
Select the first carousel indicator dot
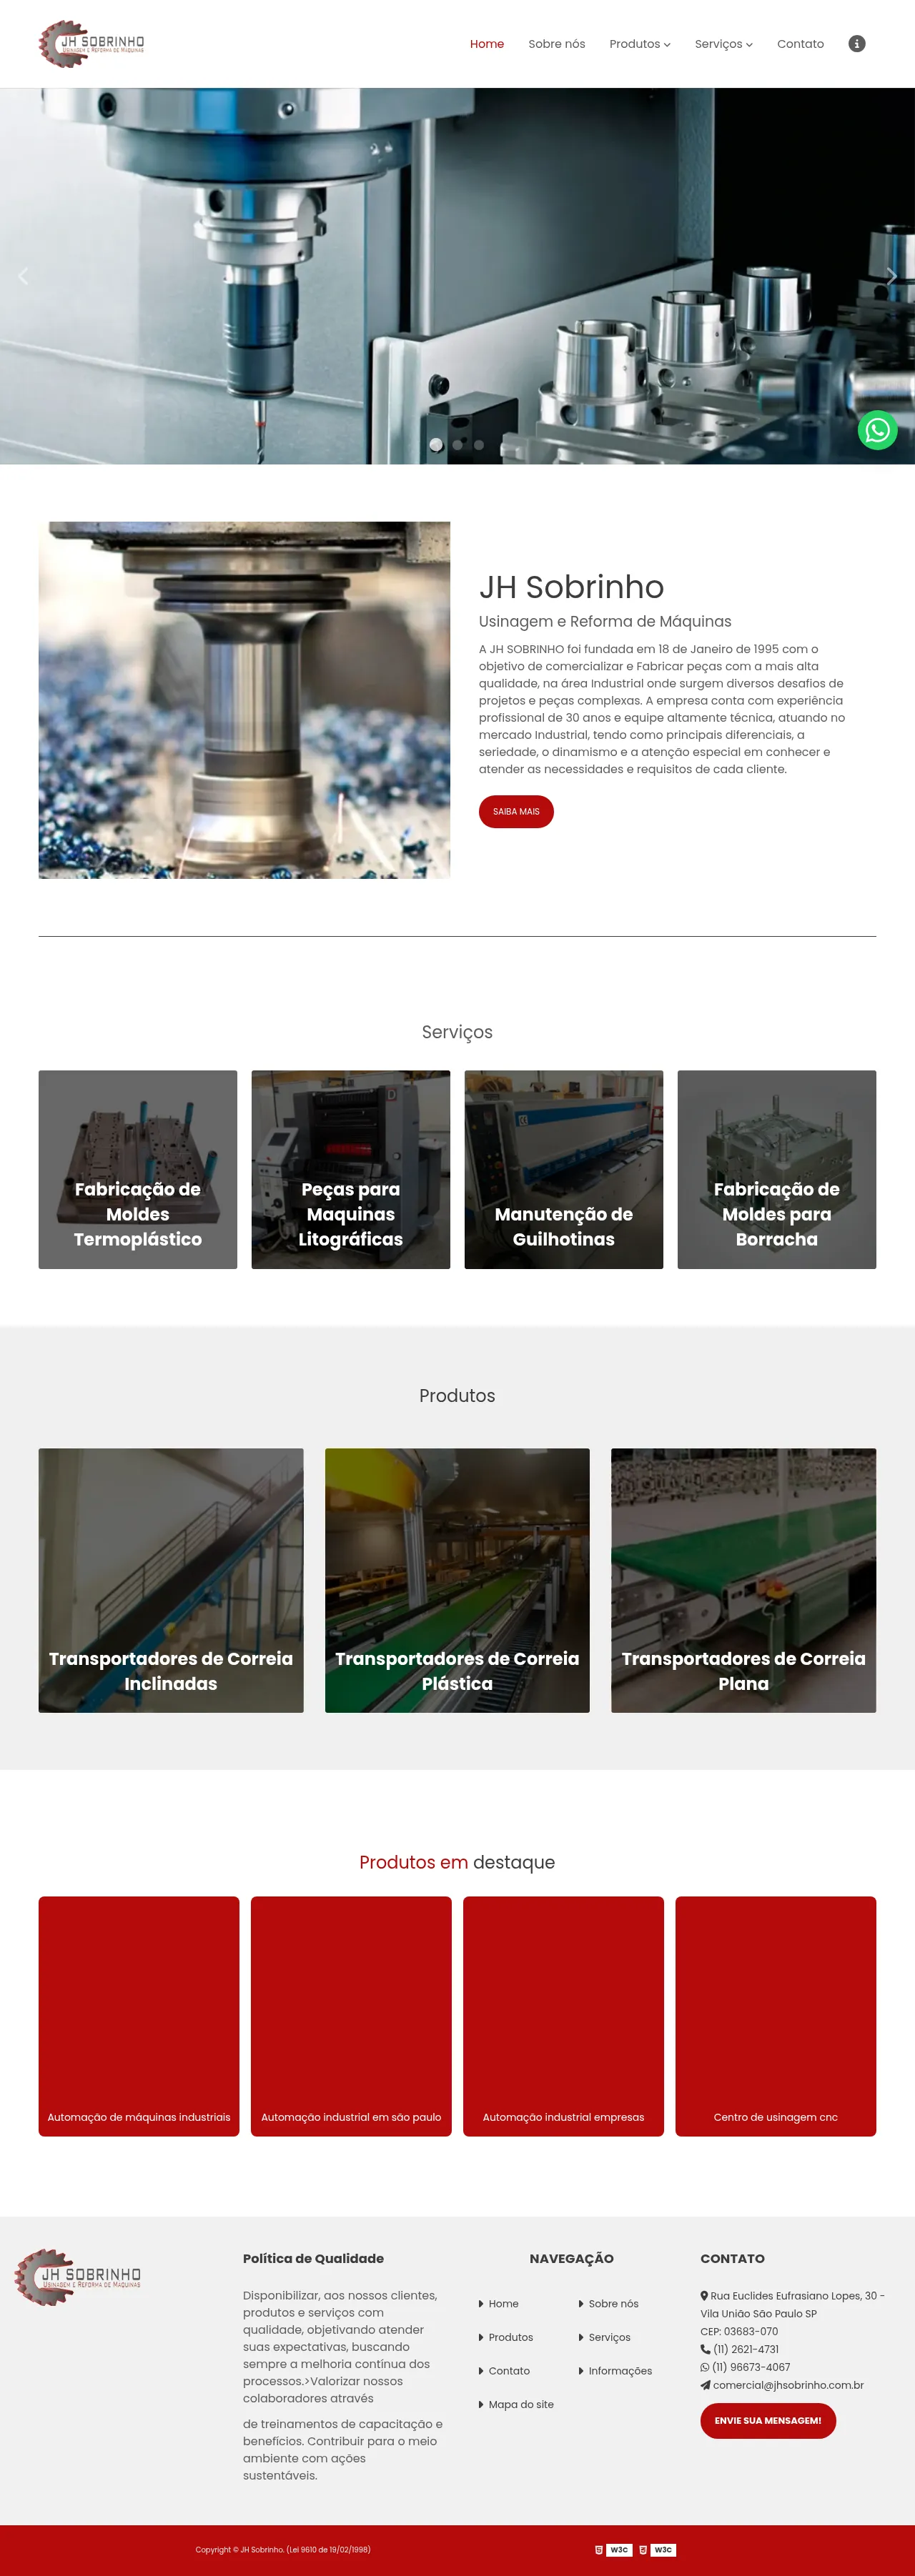coord(436,445)
